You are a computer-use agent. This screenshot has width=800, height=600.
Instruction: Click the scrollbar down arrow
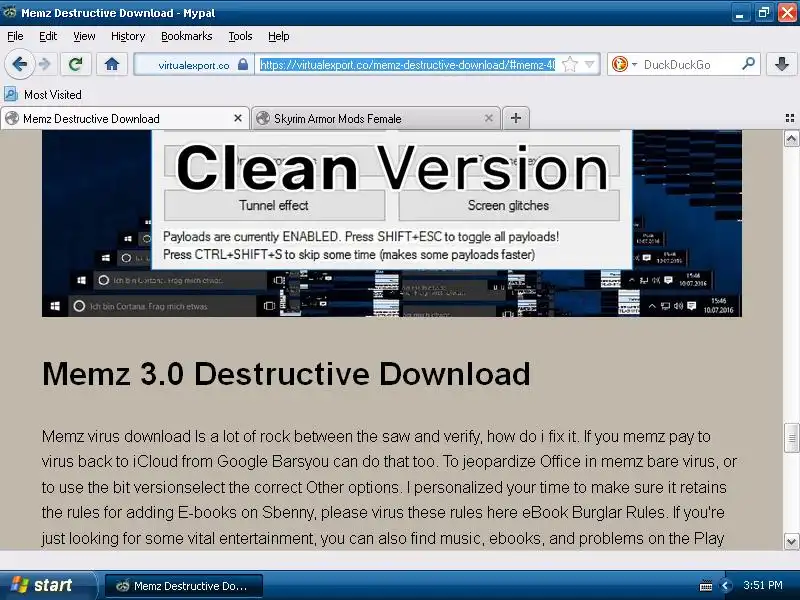pyautogui.click(x=791, y=541)
